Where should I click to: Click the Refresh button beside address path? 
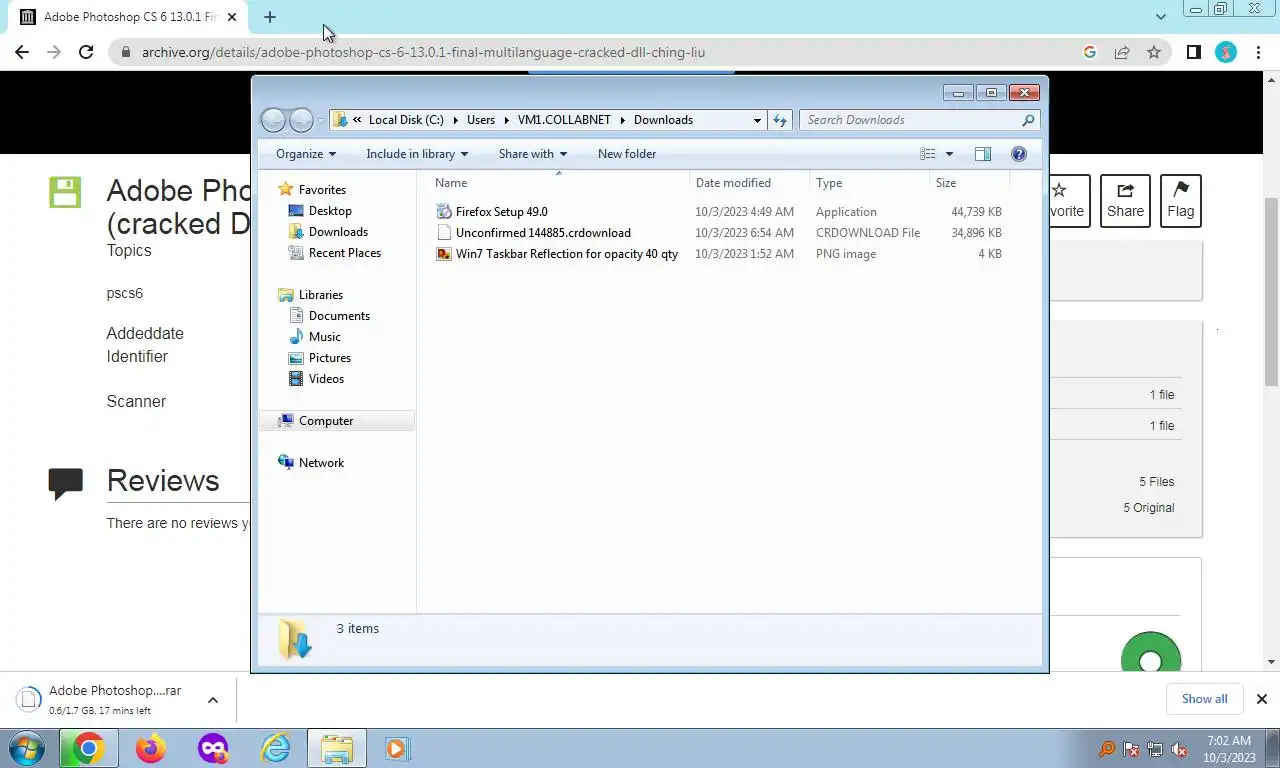(780, 120)
